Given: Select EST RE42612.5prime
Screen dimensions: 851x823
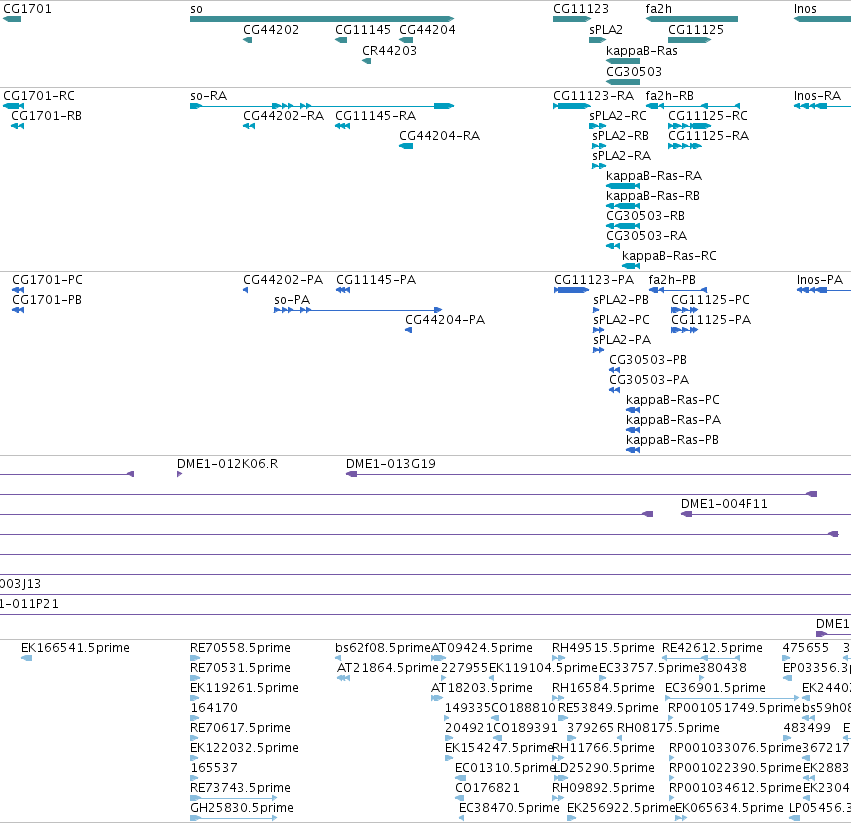Looking at the screenshot, I should coord(713,648).
